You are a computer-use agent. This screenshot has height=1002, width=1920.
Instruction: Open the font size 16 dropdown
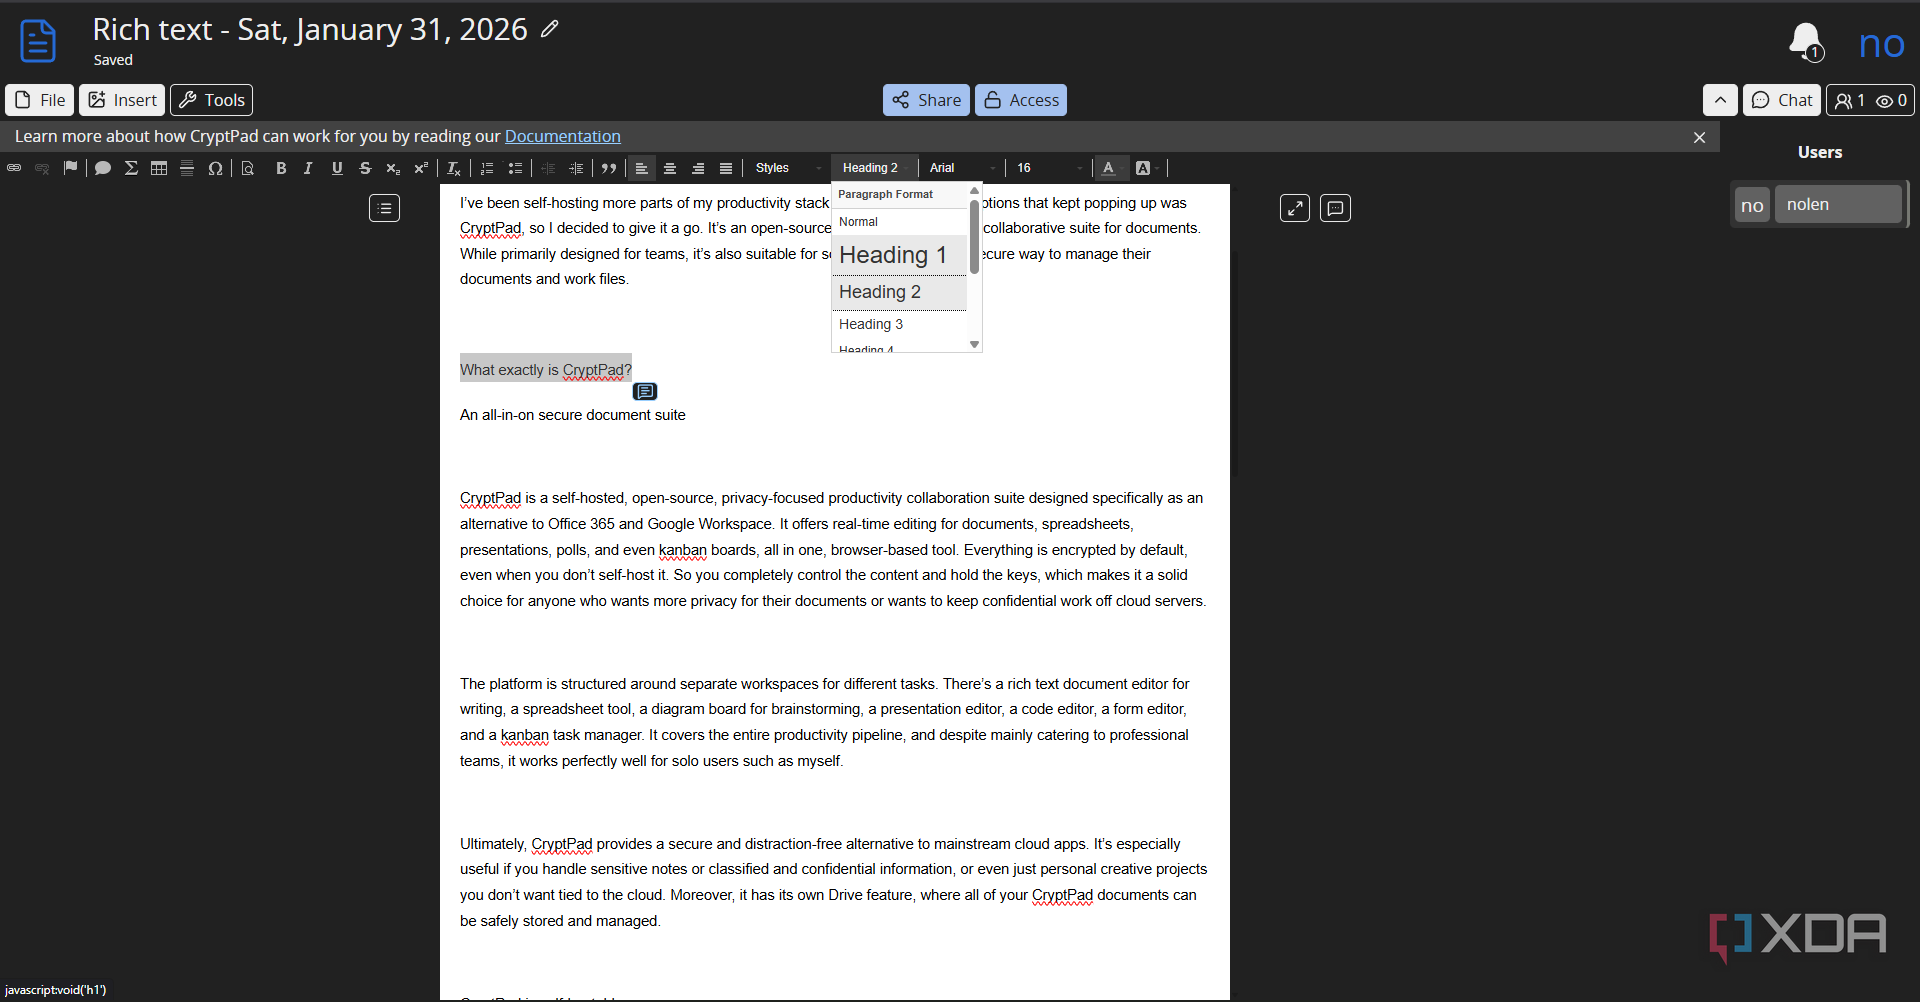pyautogui.click(x=1049, y=168)
